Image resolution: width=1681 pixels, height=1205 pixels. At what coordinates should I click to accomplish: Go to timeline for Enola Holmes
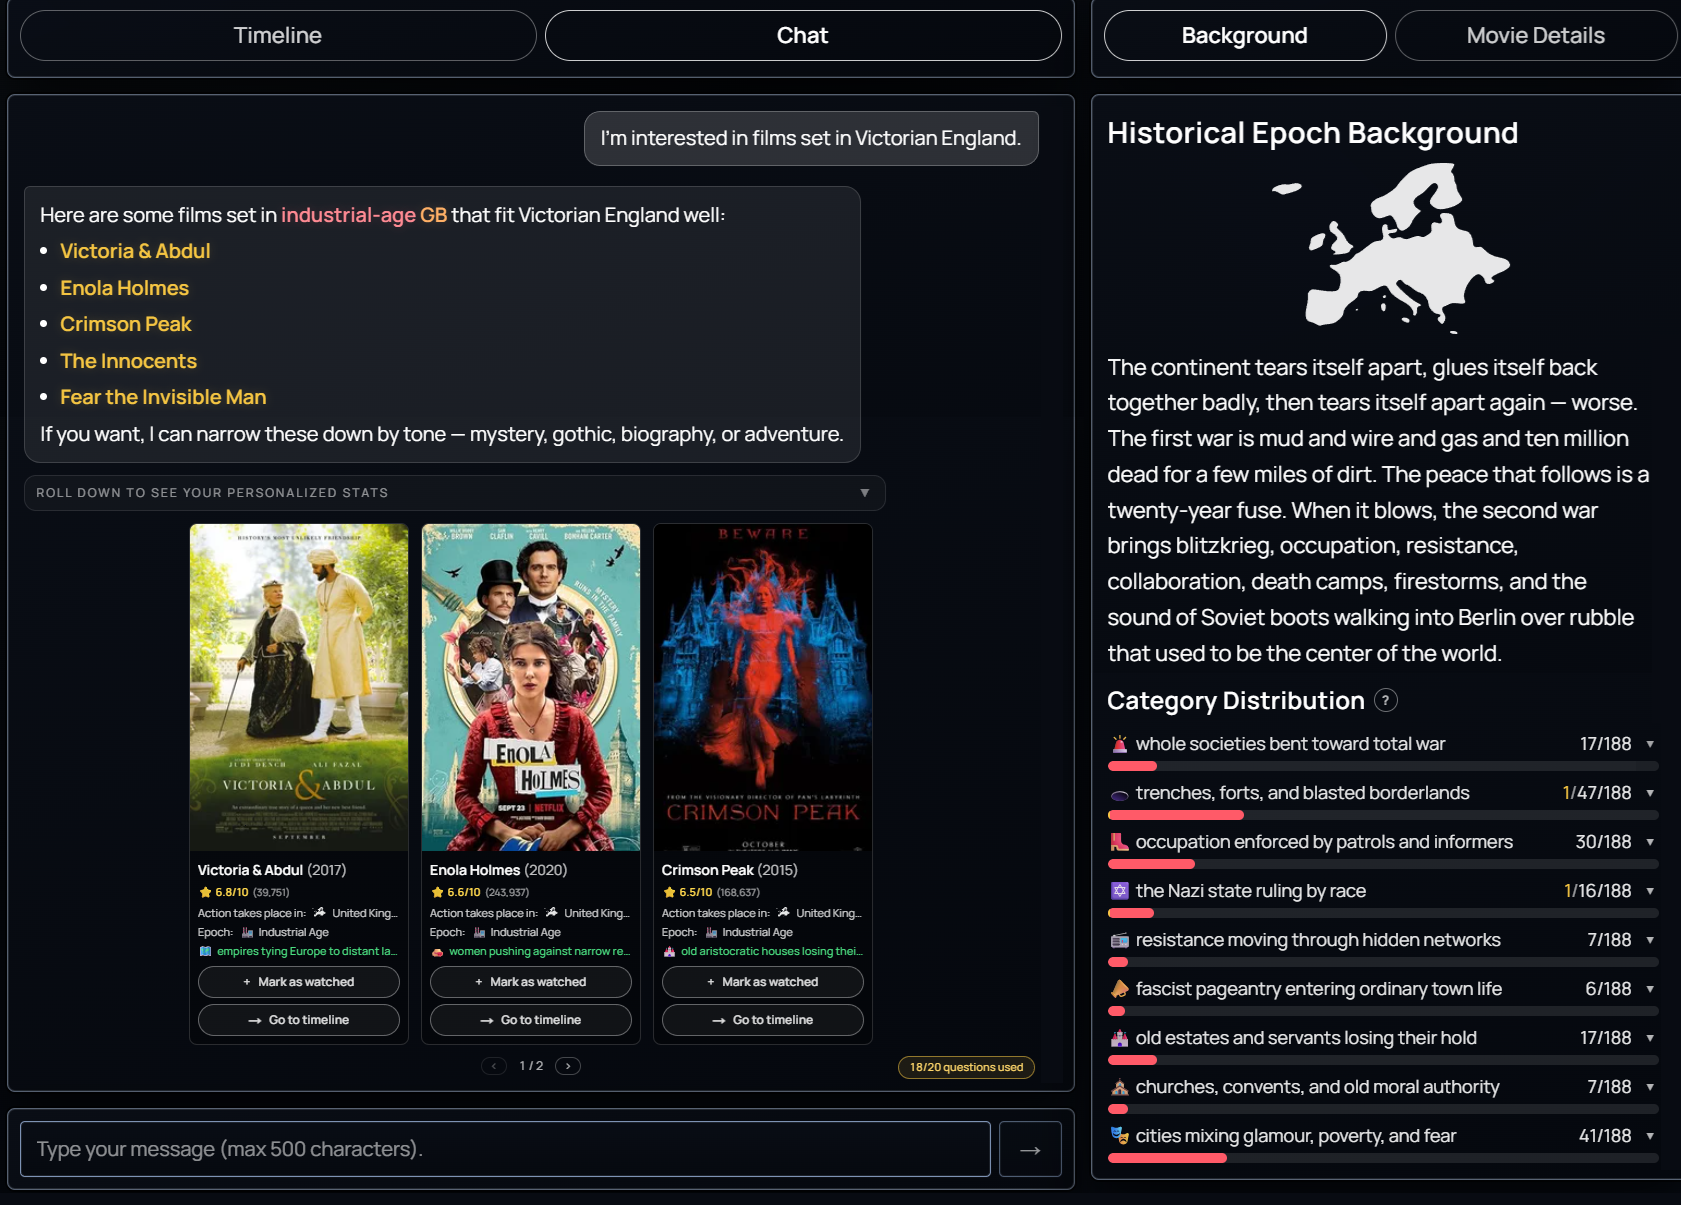click(x=531, y=1020)
